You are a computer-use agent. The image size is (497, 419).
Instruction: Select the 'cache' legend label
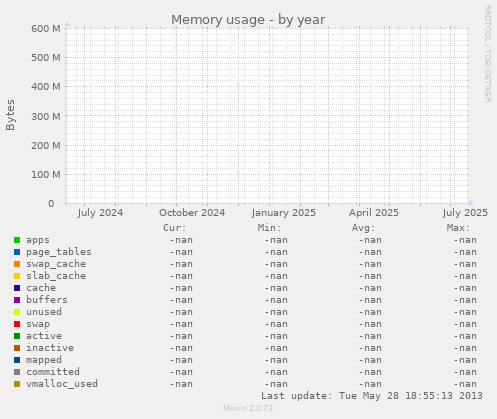click(41, 288)
